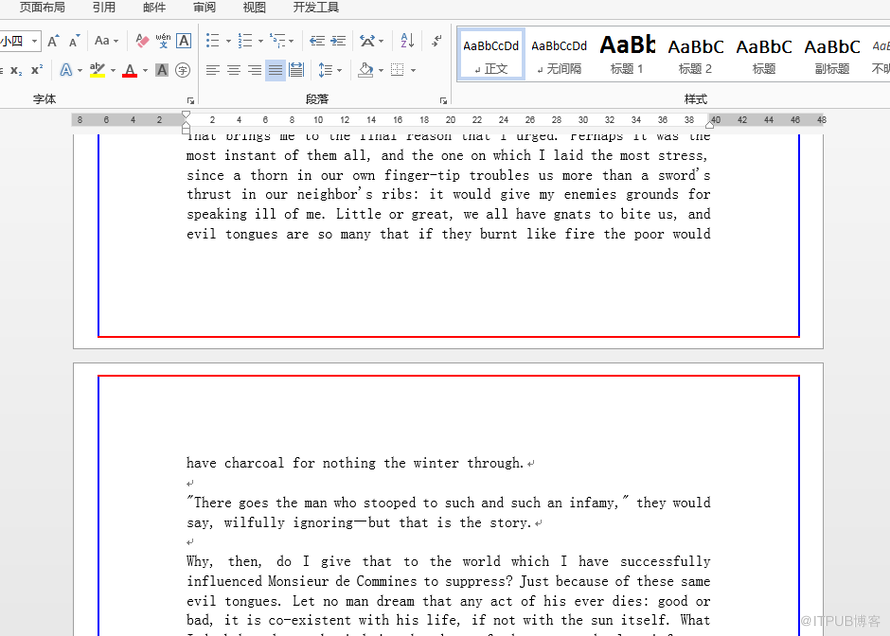The width and height of the screenshot is (890, 636).
Task: Expand Bullets dropdown arrow
Action: click(228, 41)
